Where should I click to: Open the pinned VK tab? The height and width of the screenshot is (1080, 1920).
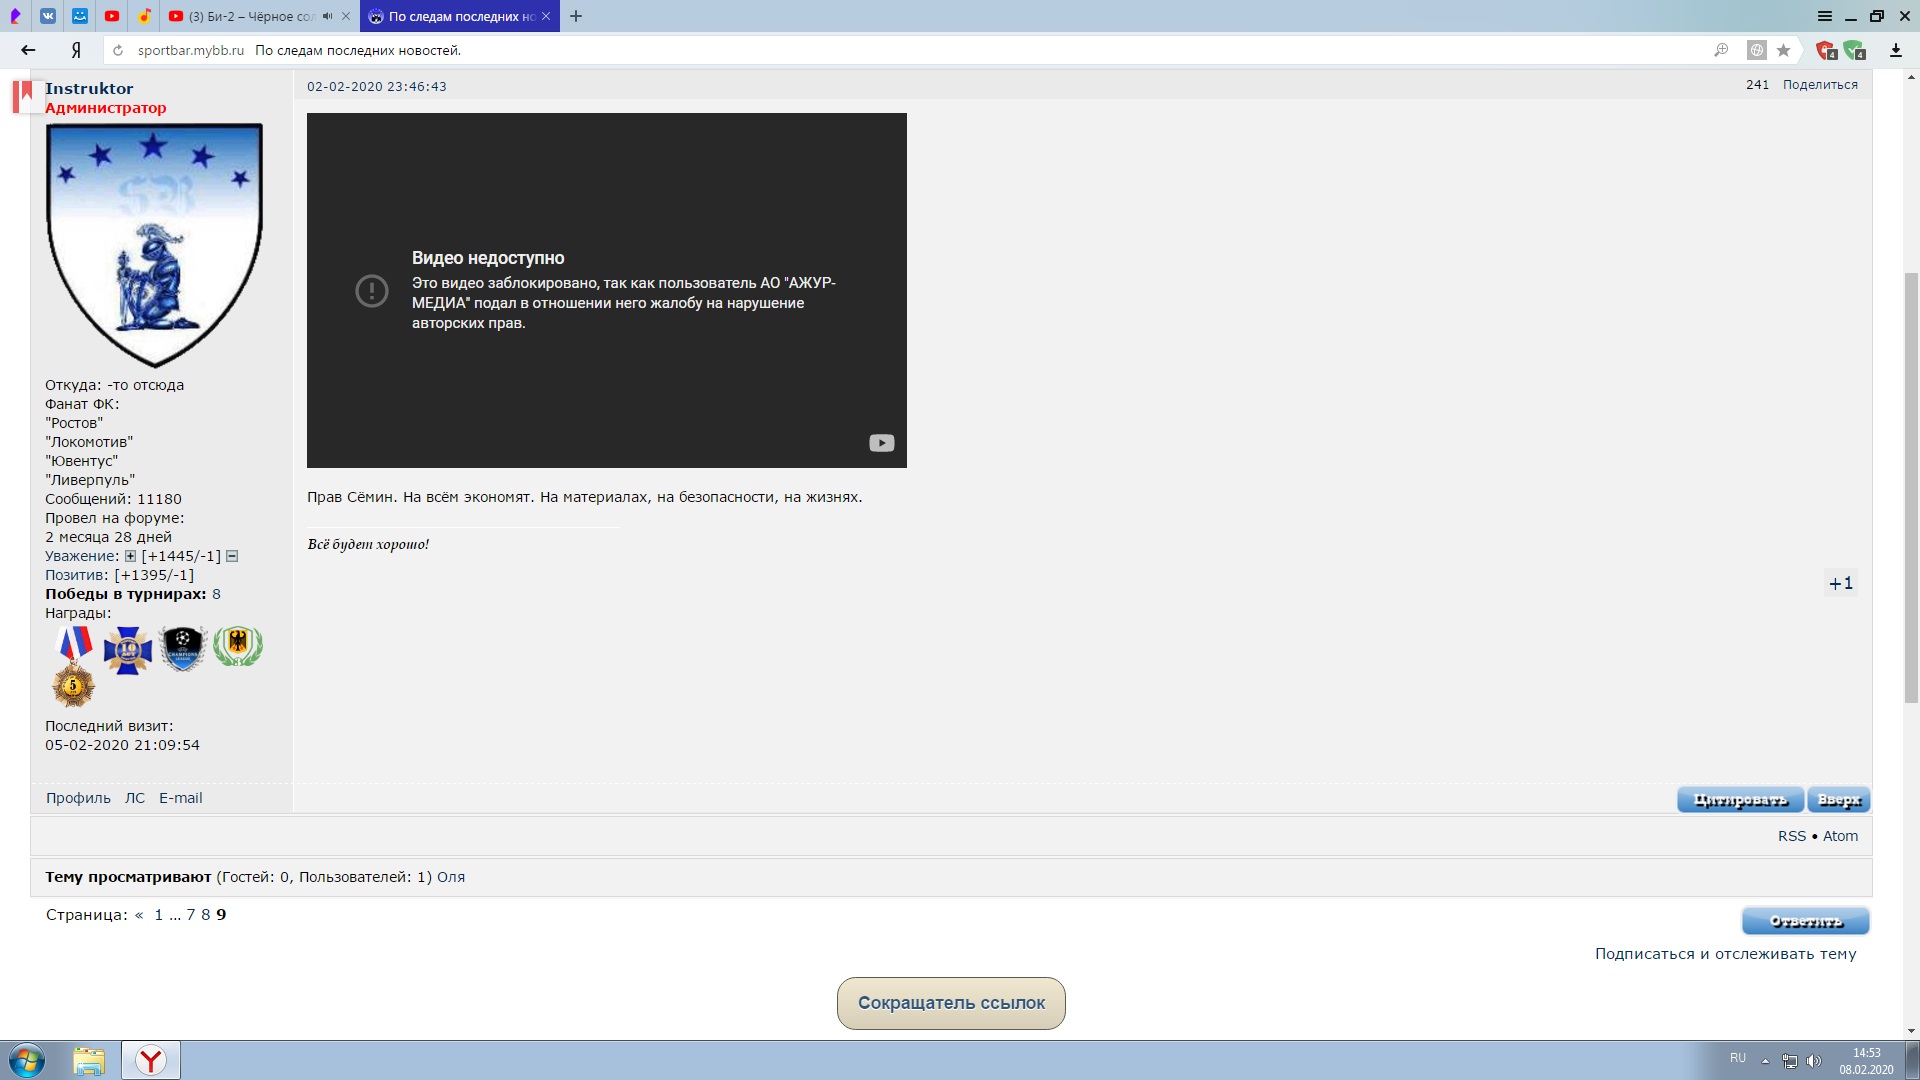pos(48,16)
